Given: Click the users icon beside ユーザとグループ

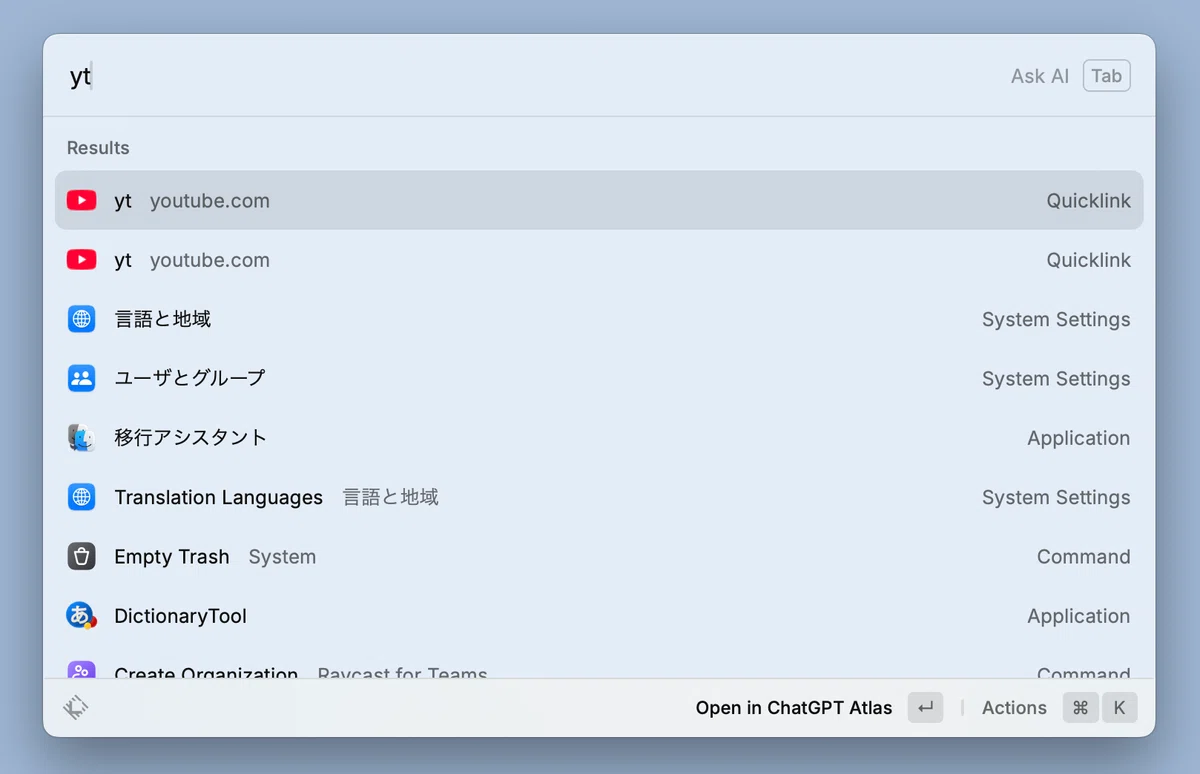Looking at the screenshot, I should coord(82,378).
